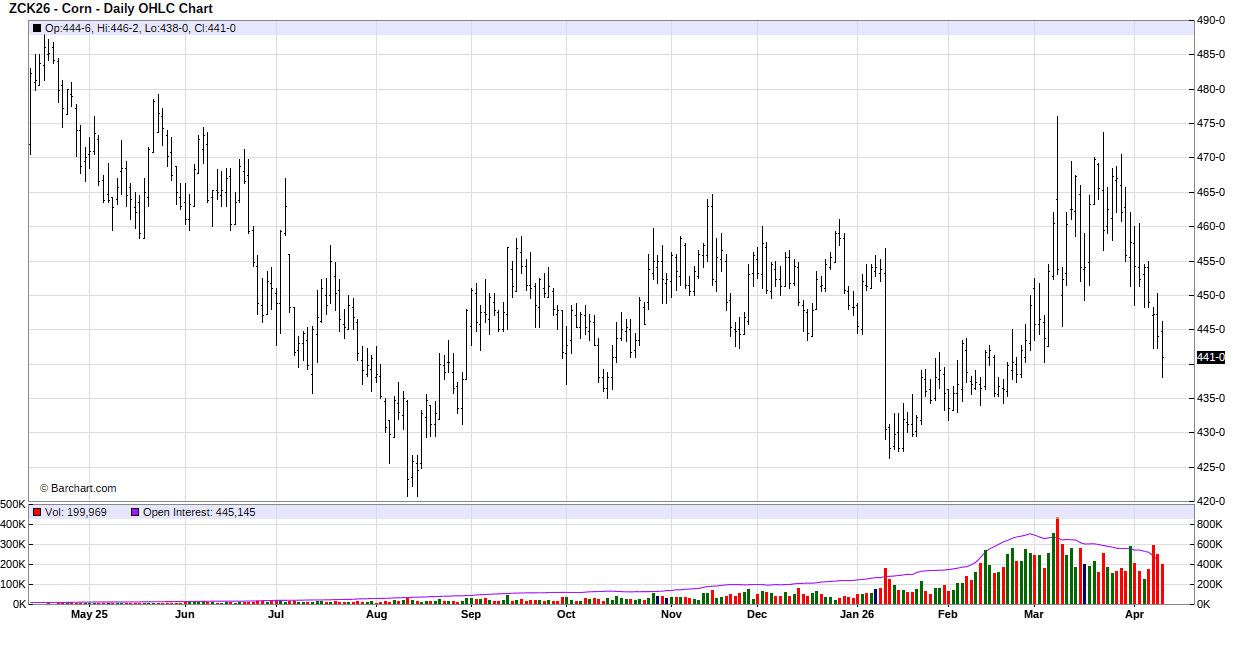Click the black OHLC legend square
The height and width of the screenshot is (645, 1236).
coord(37,28)
